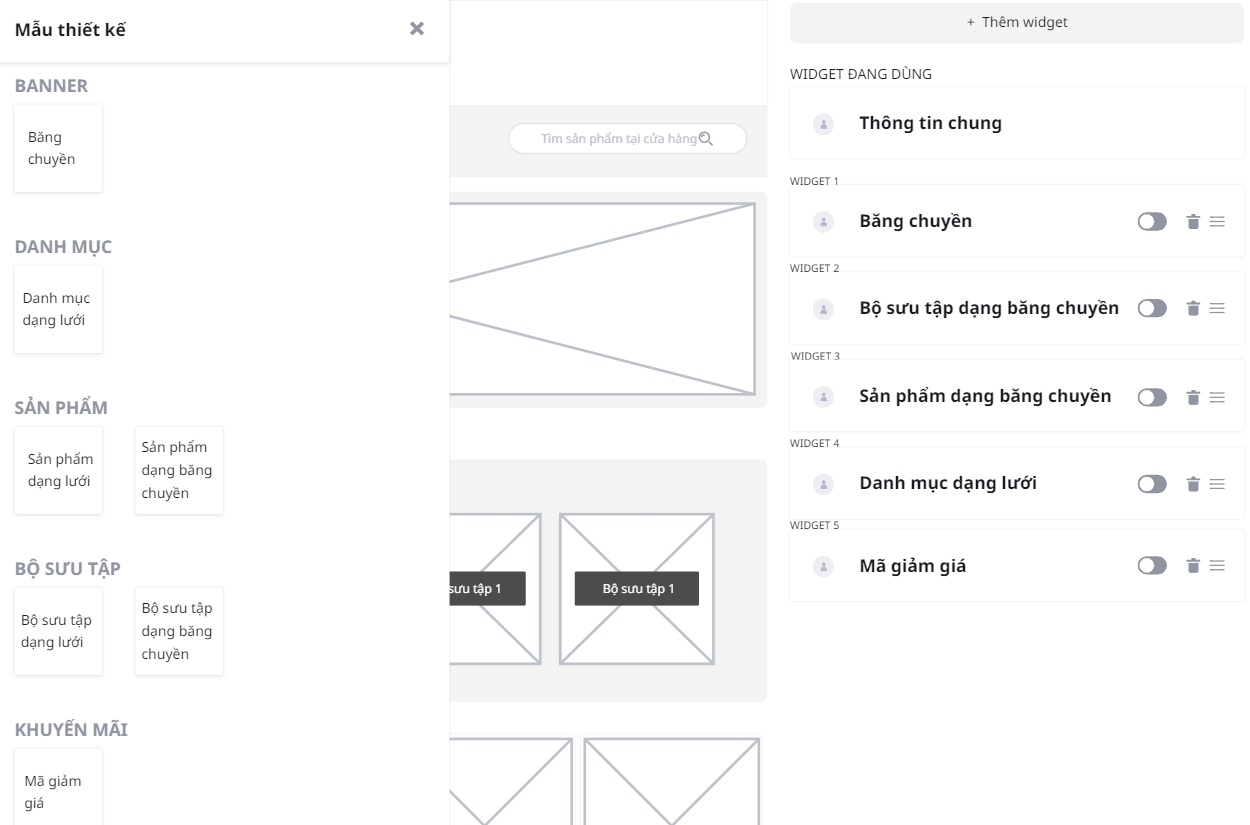This screenshot has height=825, width=1250.
Task: Toggle the Sản phẩm dạng băng chuyền widget
Action: pos(1152,397)
